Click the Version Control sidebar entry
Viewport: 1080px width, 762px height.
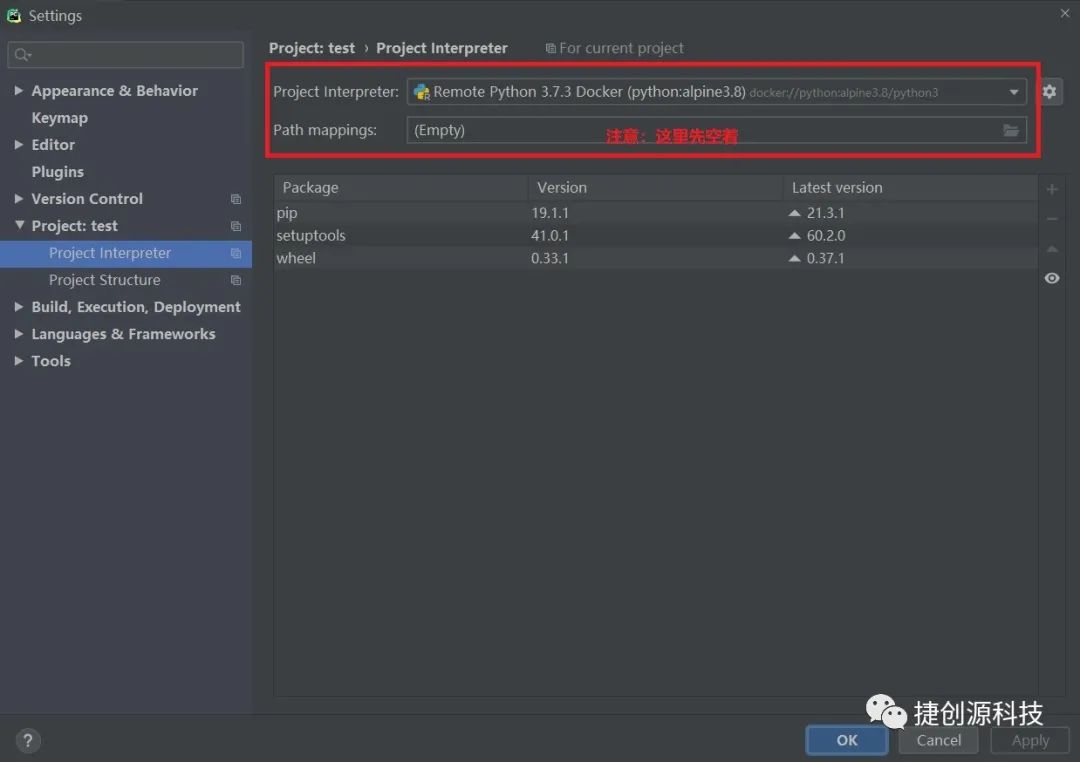click(x=87, y=198)
